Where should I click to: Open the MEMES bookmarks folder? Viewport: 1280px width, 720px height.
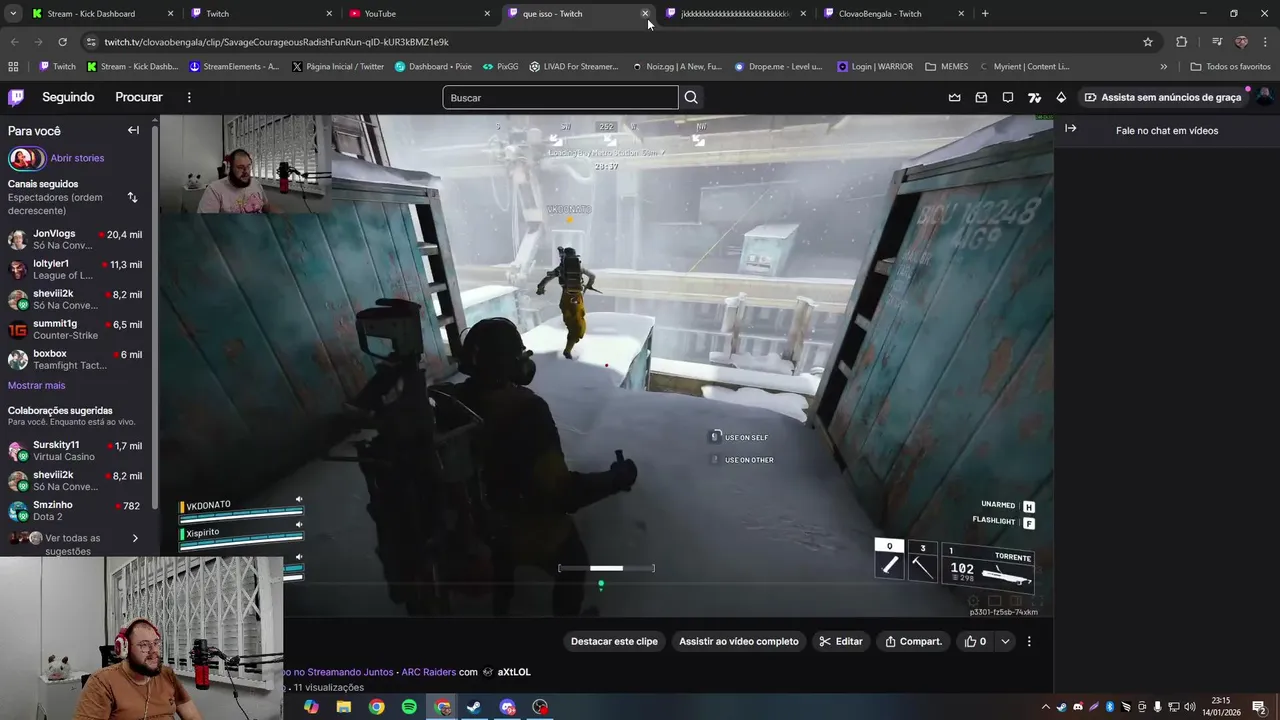point(946,67)
